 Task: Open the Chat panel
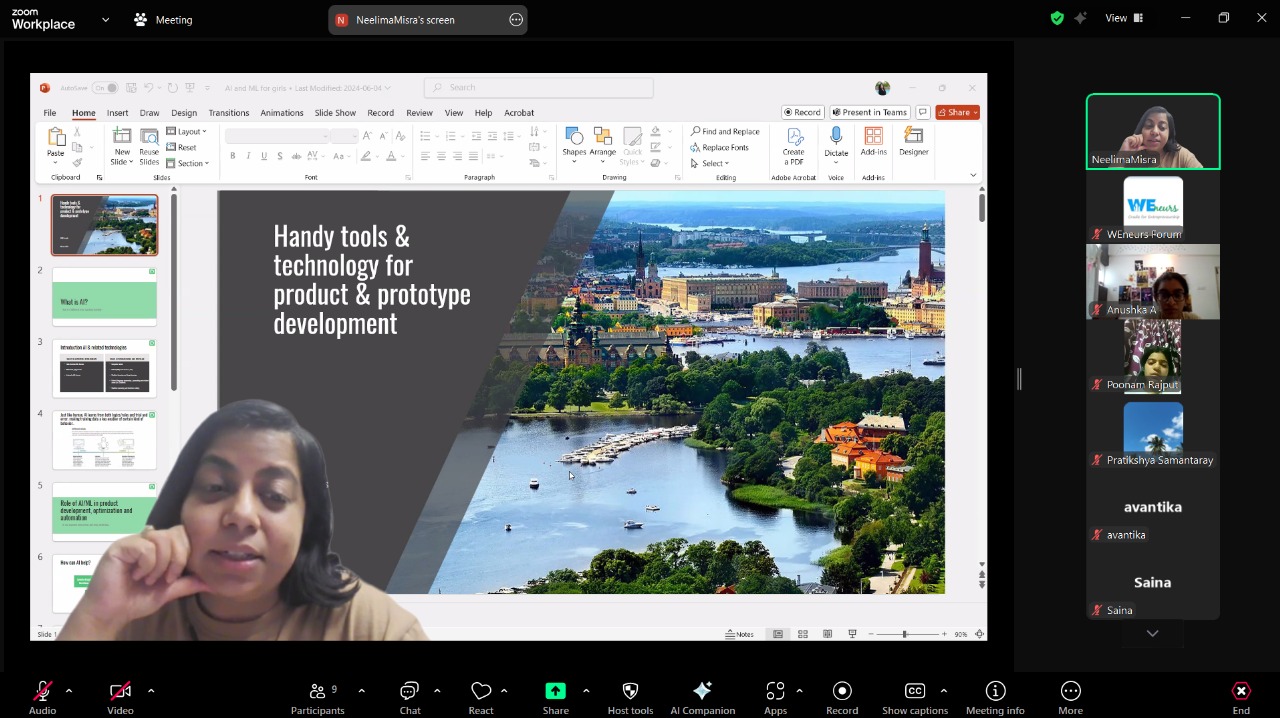(409, 697)
